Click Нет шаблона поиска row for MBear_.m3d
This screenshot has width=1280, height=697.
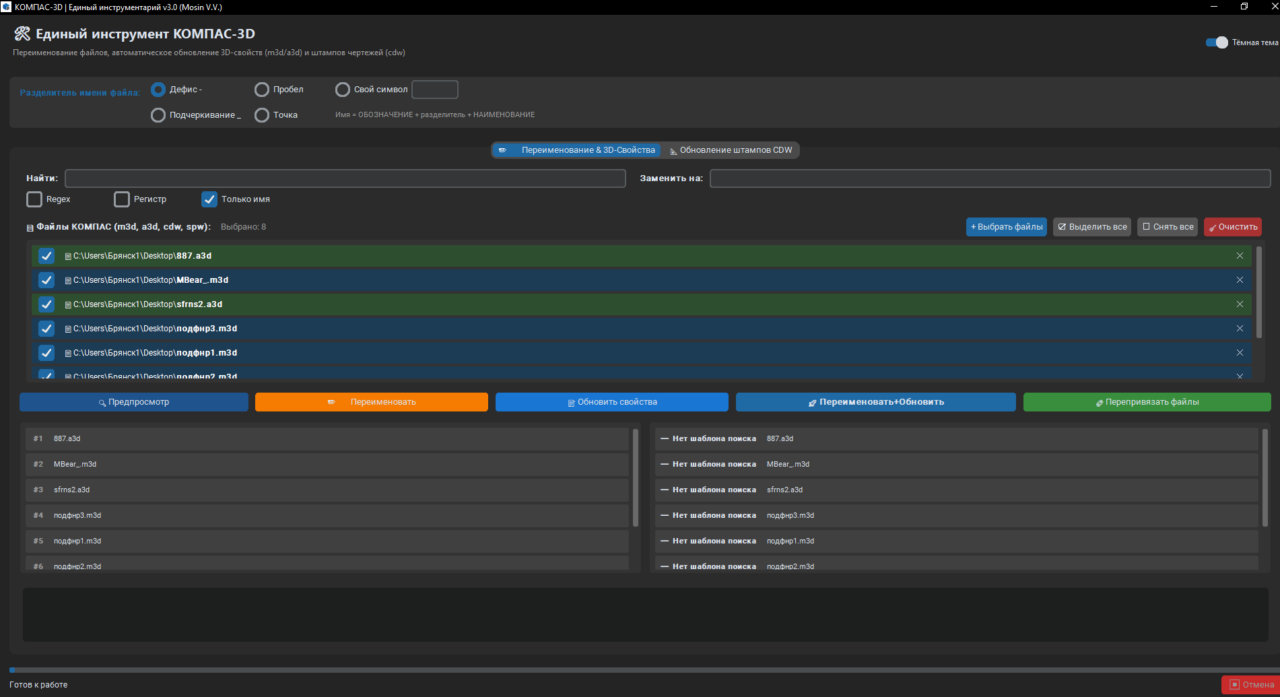(956, 464)
